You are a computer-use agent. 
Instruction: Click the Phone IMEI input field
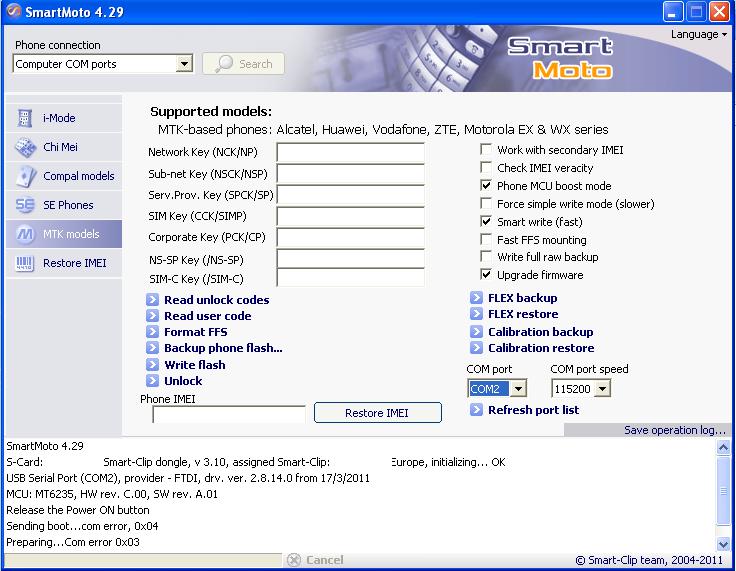tap(229, 414)
